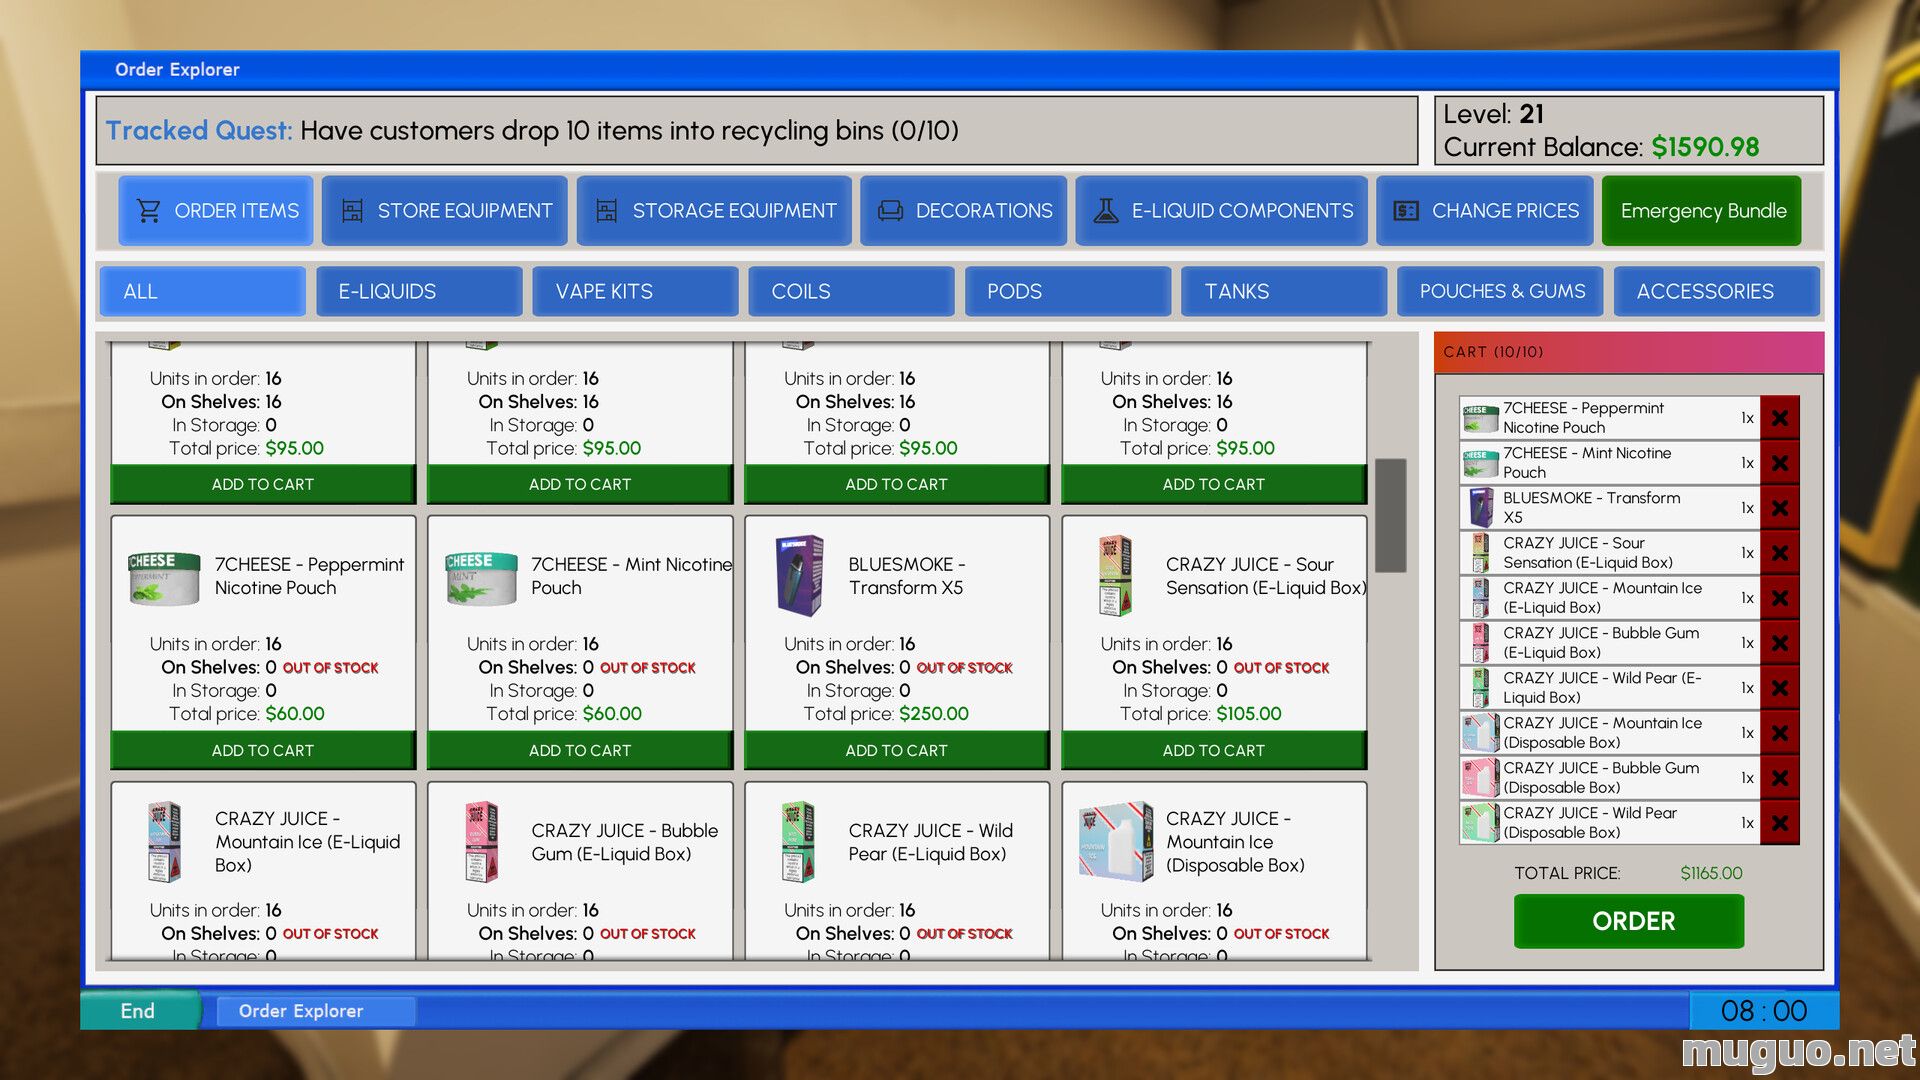Click the End button in taskbar
Viewport: 1920px width, 1080px height.
coord(139,1011)
